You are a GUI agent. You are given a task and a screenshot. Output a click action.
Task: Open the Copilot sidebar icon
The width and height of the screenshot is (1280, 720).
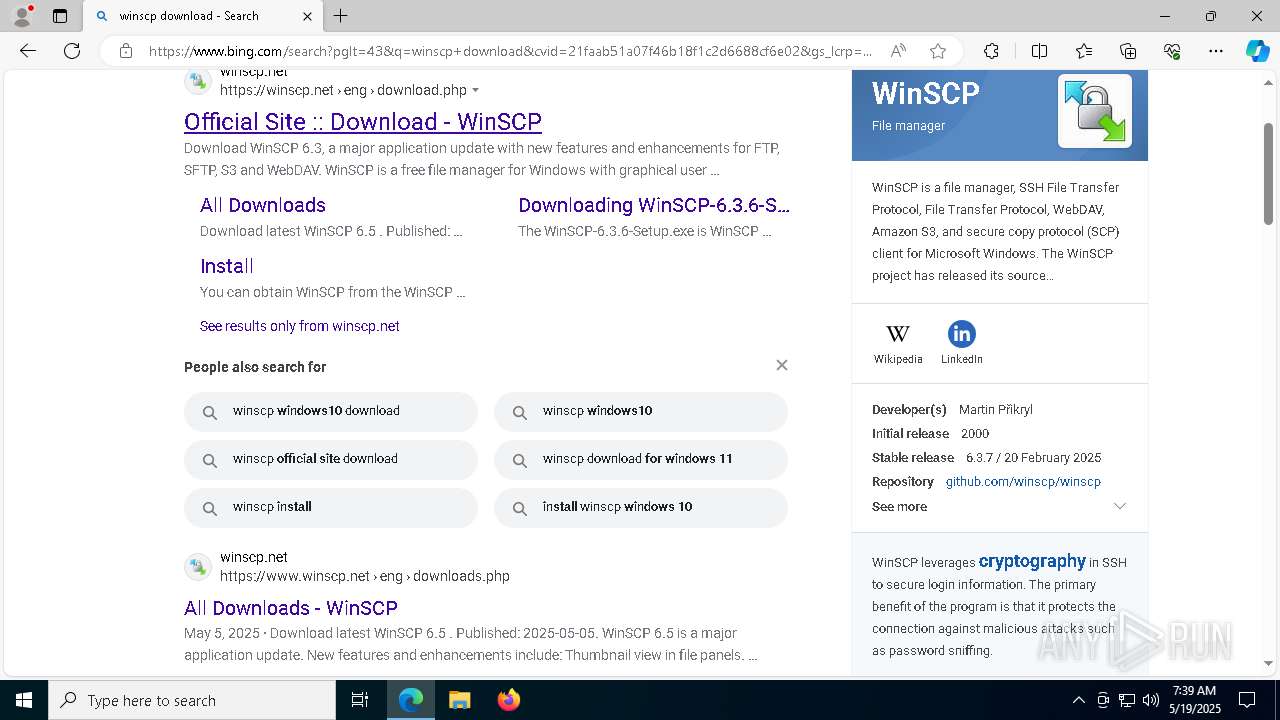1257,51
